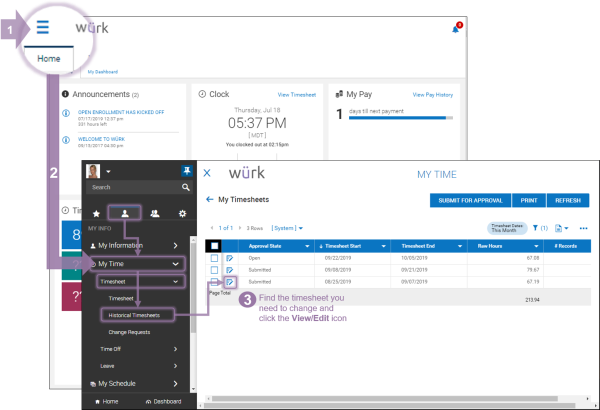
Task: Open Timesheet Start column dropdown
Action: click(x=383, y=246)
